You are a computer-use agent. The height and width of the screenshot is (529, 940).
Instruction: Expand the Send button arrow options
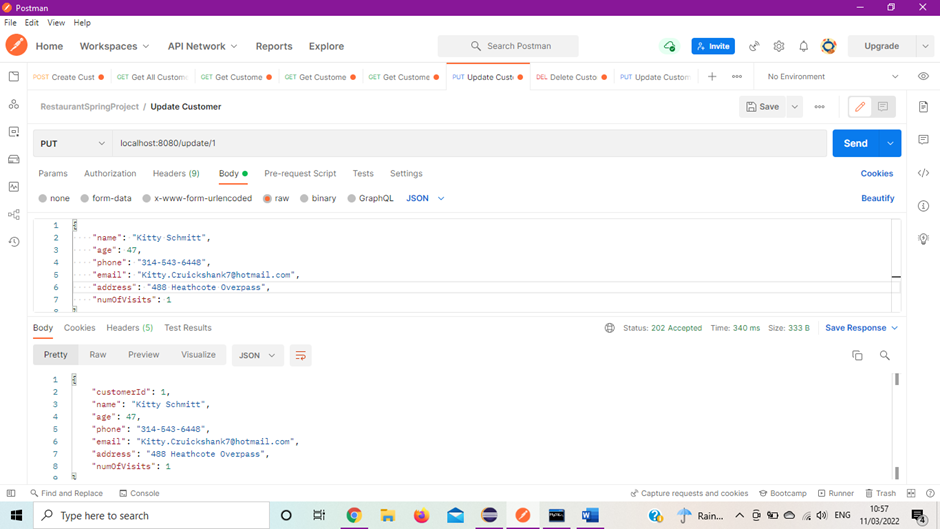(890, 143)
